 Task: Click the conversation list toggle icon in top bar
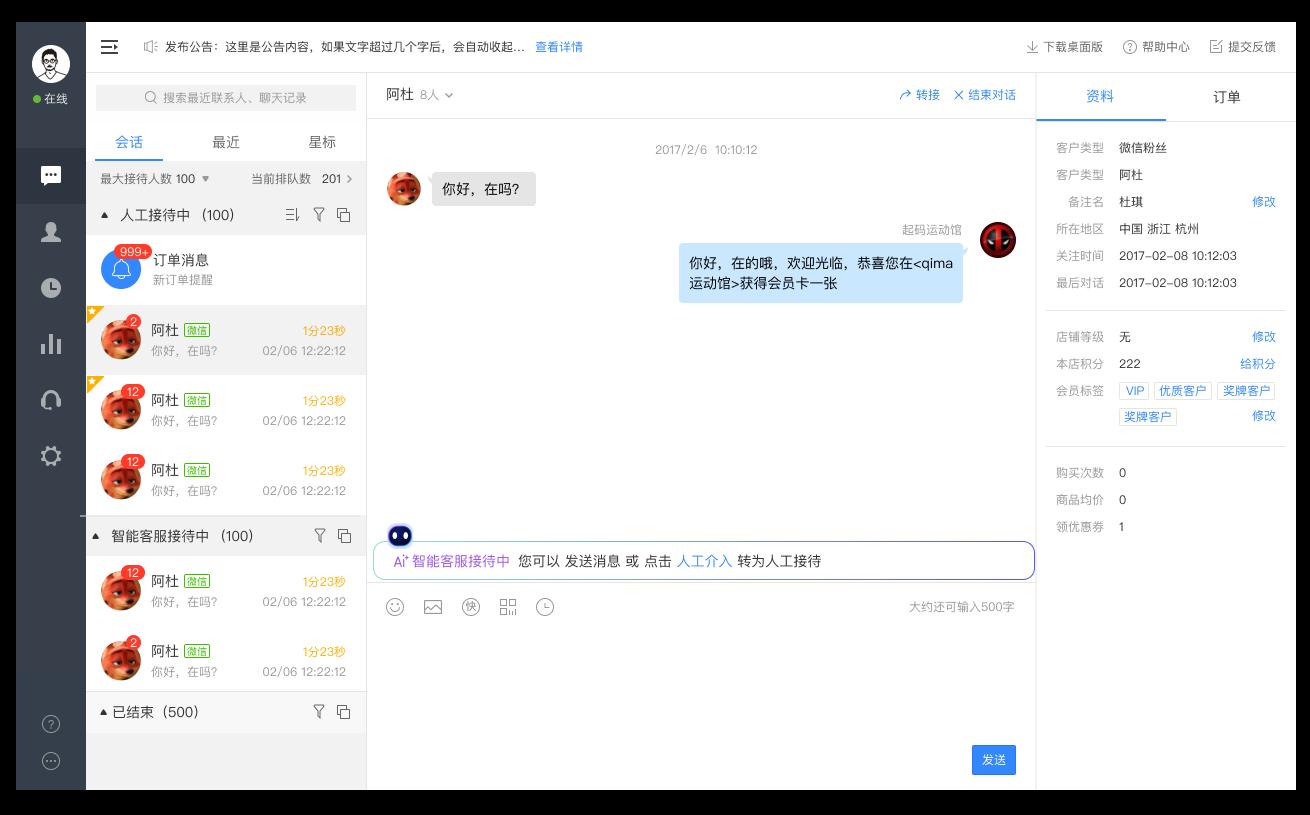[109, 47]
